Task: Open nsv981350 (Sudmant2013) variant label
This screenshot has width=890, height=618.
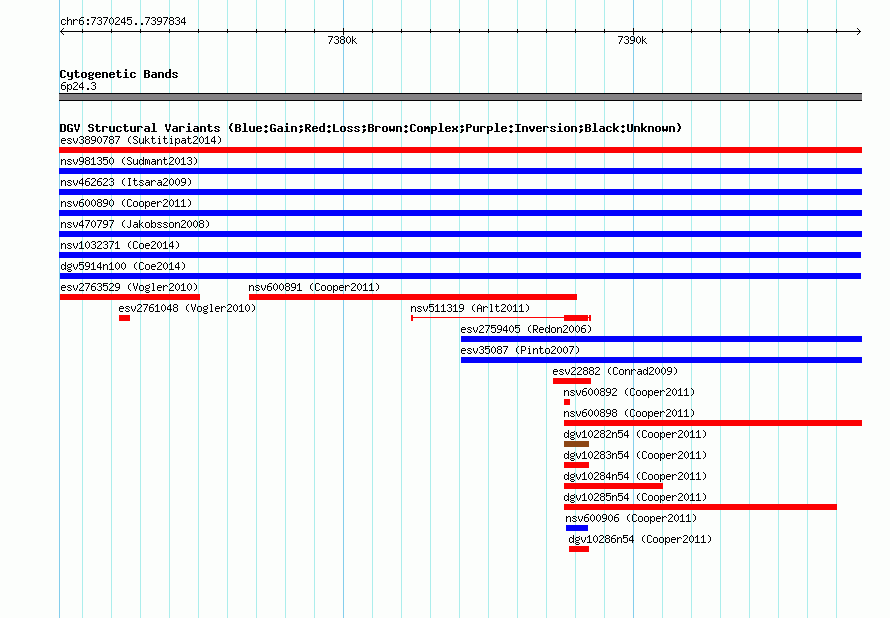Action: pos(129,161)
